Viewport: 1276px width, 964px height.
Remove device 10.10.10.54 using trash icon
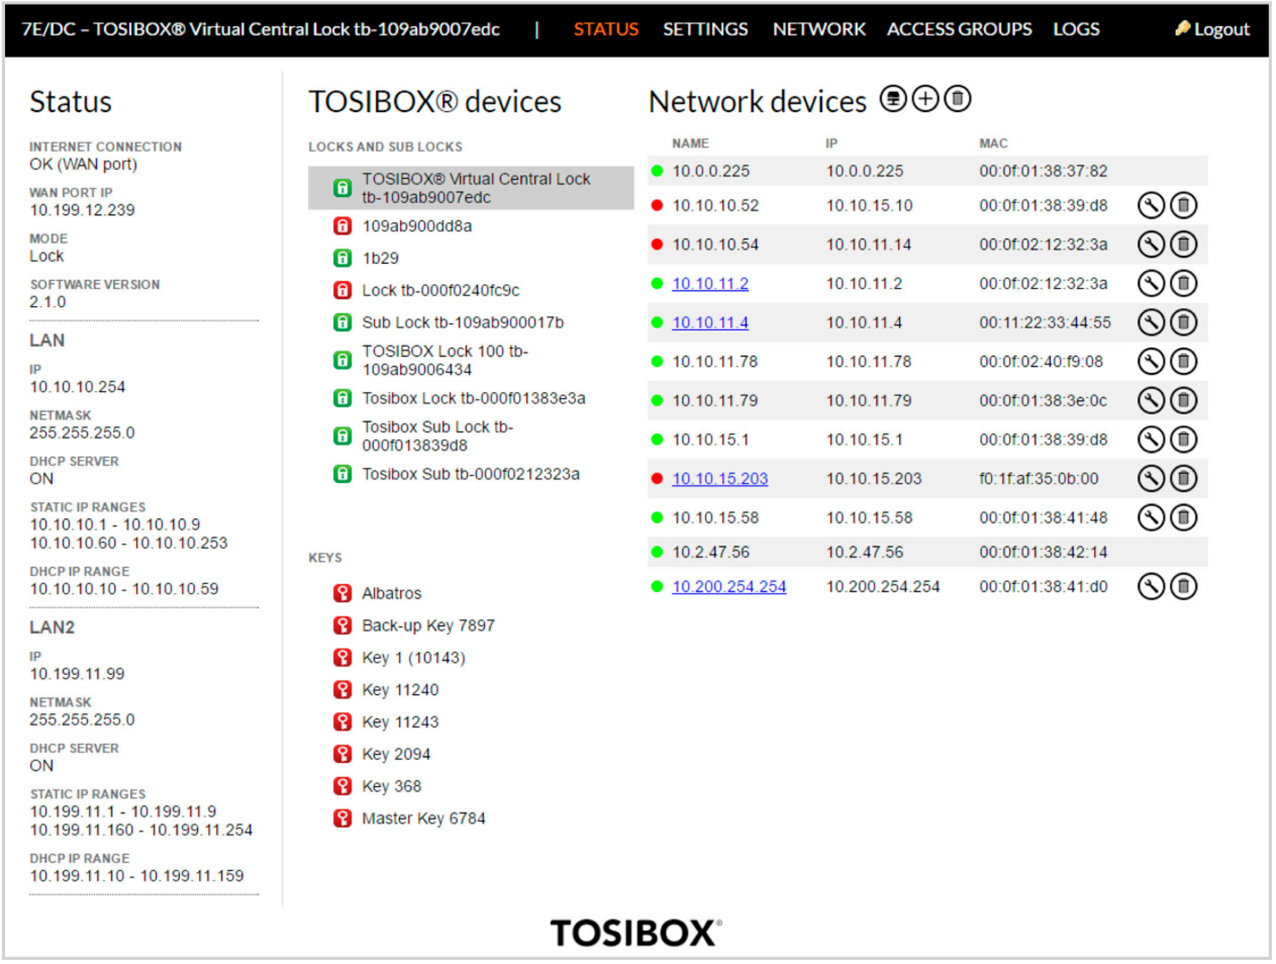pos(1184,245)
